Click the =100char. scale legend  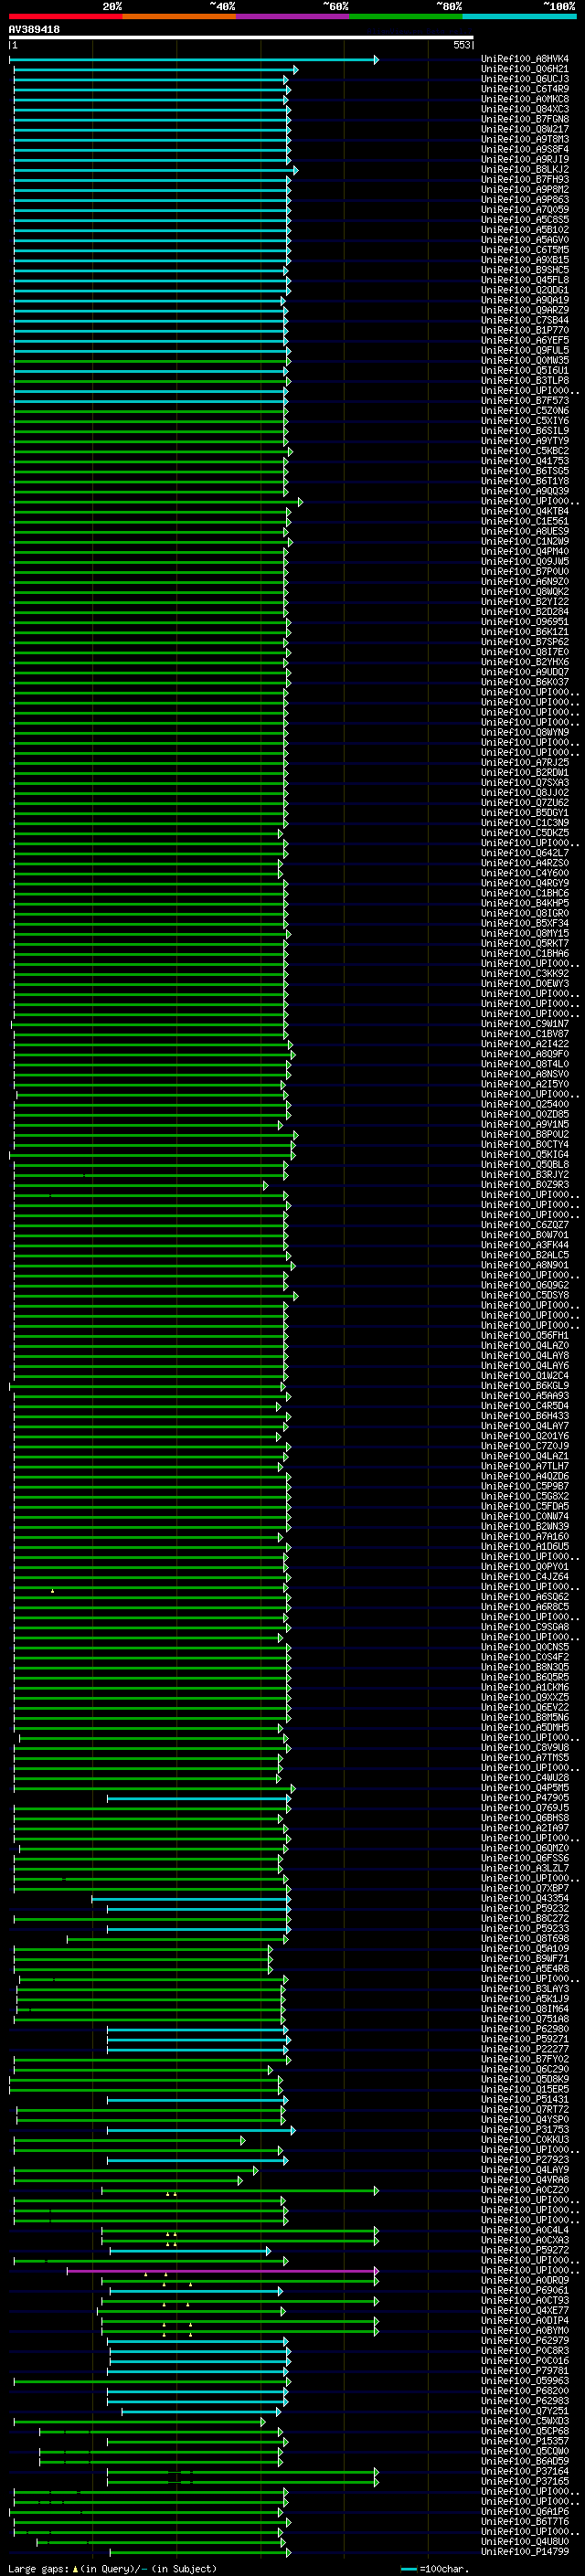click(x=434, y=2569)
